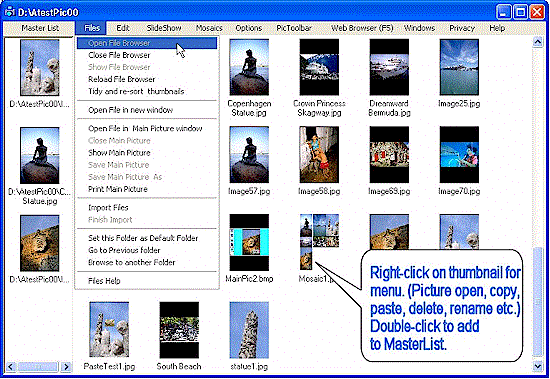
Task: Select Go to Previous folder
Action: (x=147, y=250)
